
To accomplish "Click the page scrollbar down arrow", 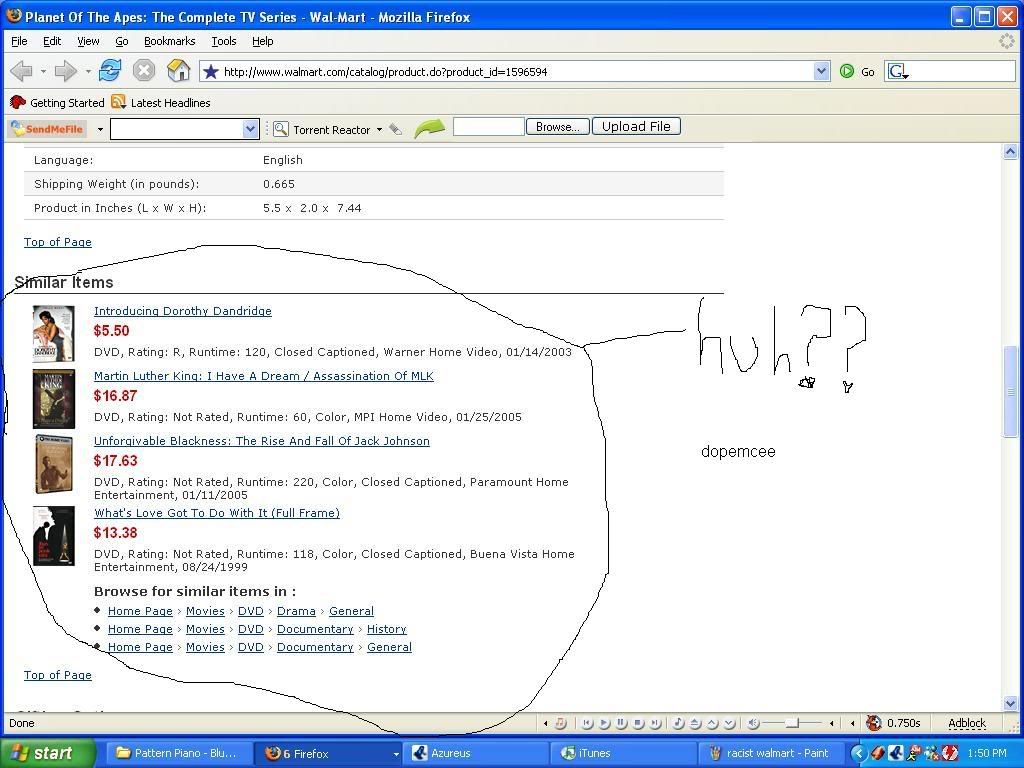I will [x=1010, y=703].
